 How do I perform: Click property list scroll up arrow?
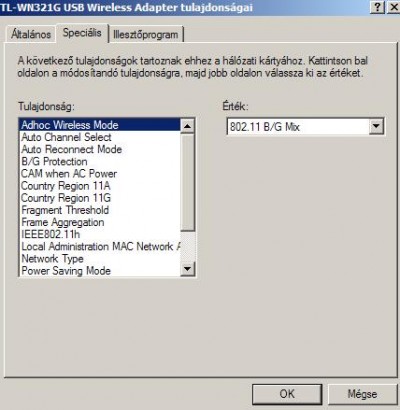(187, 126)
